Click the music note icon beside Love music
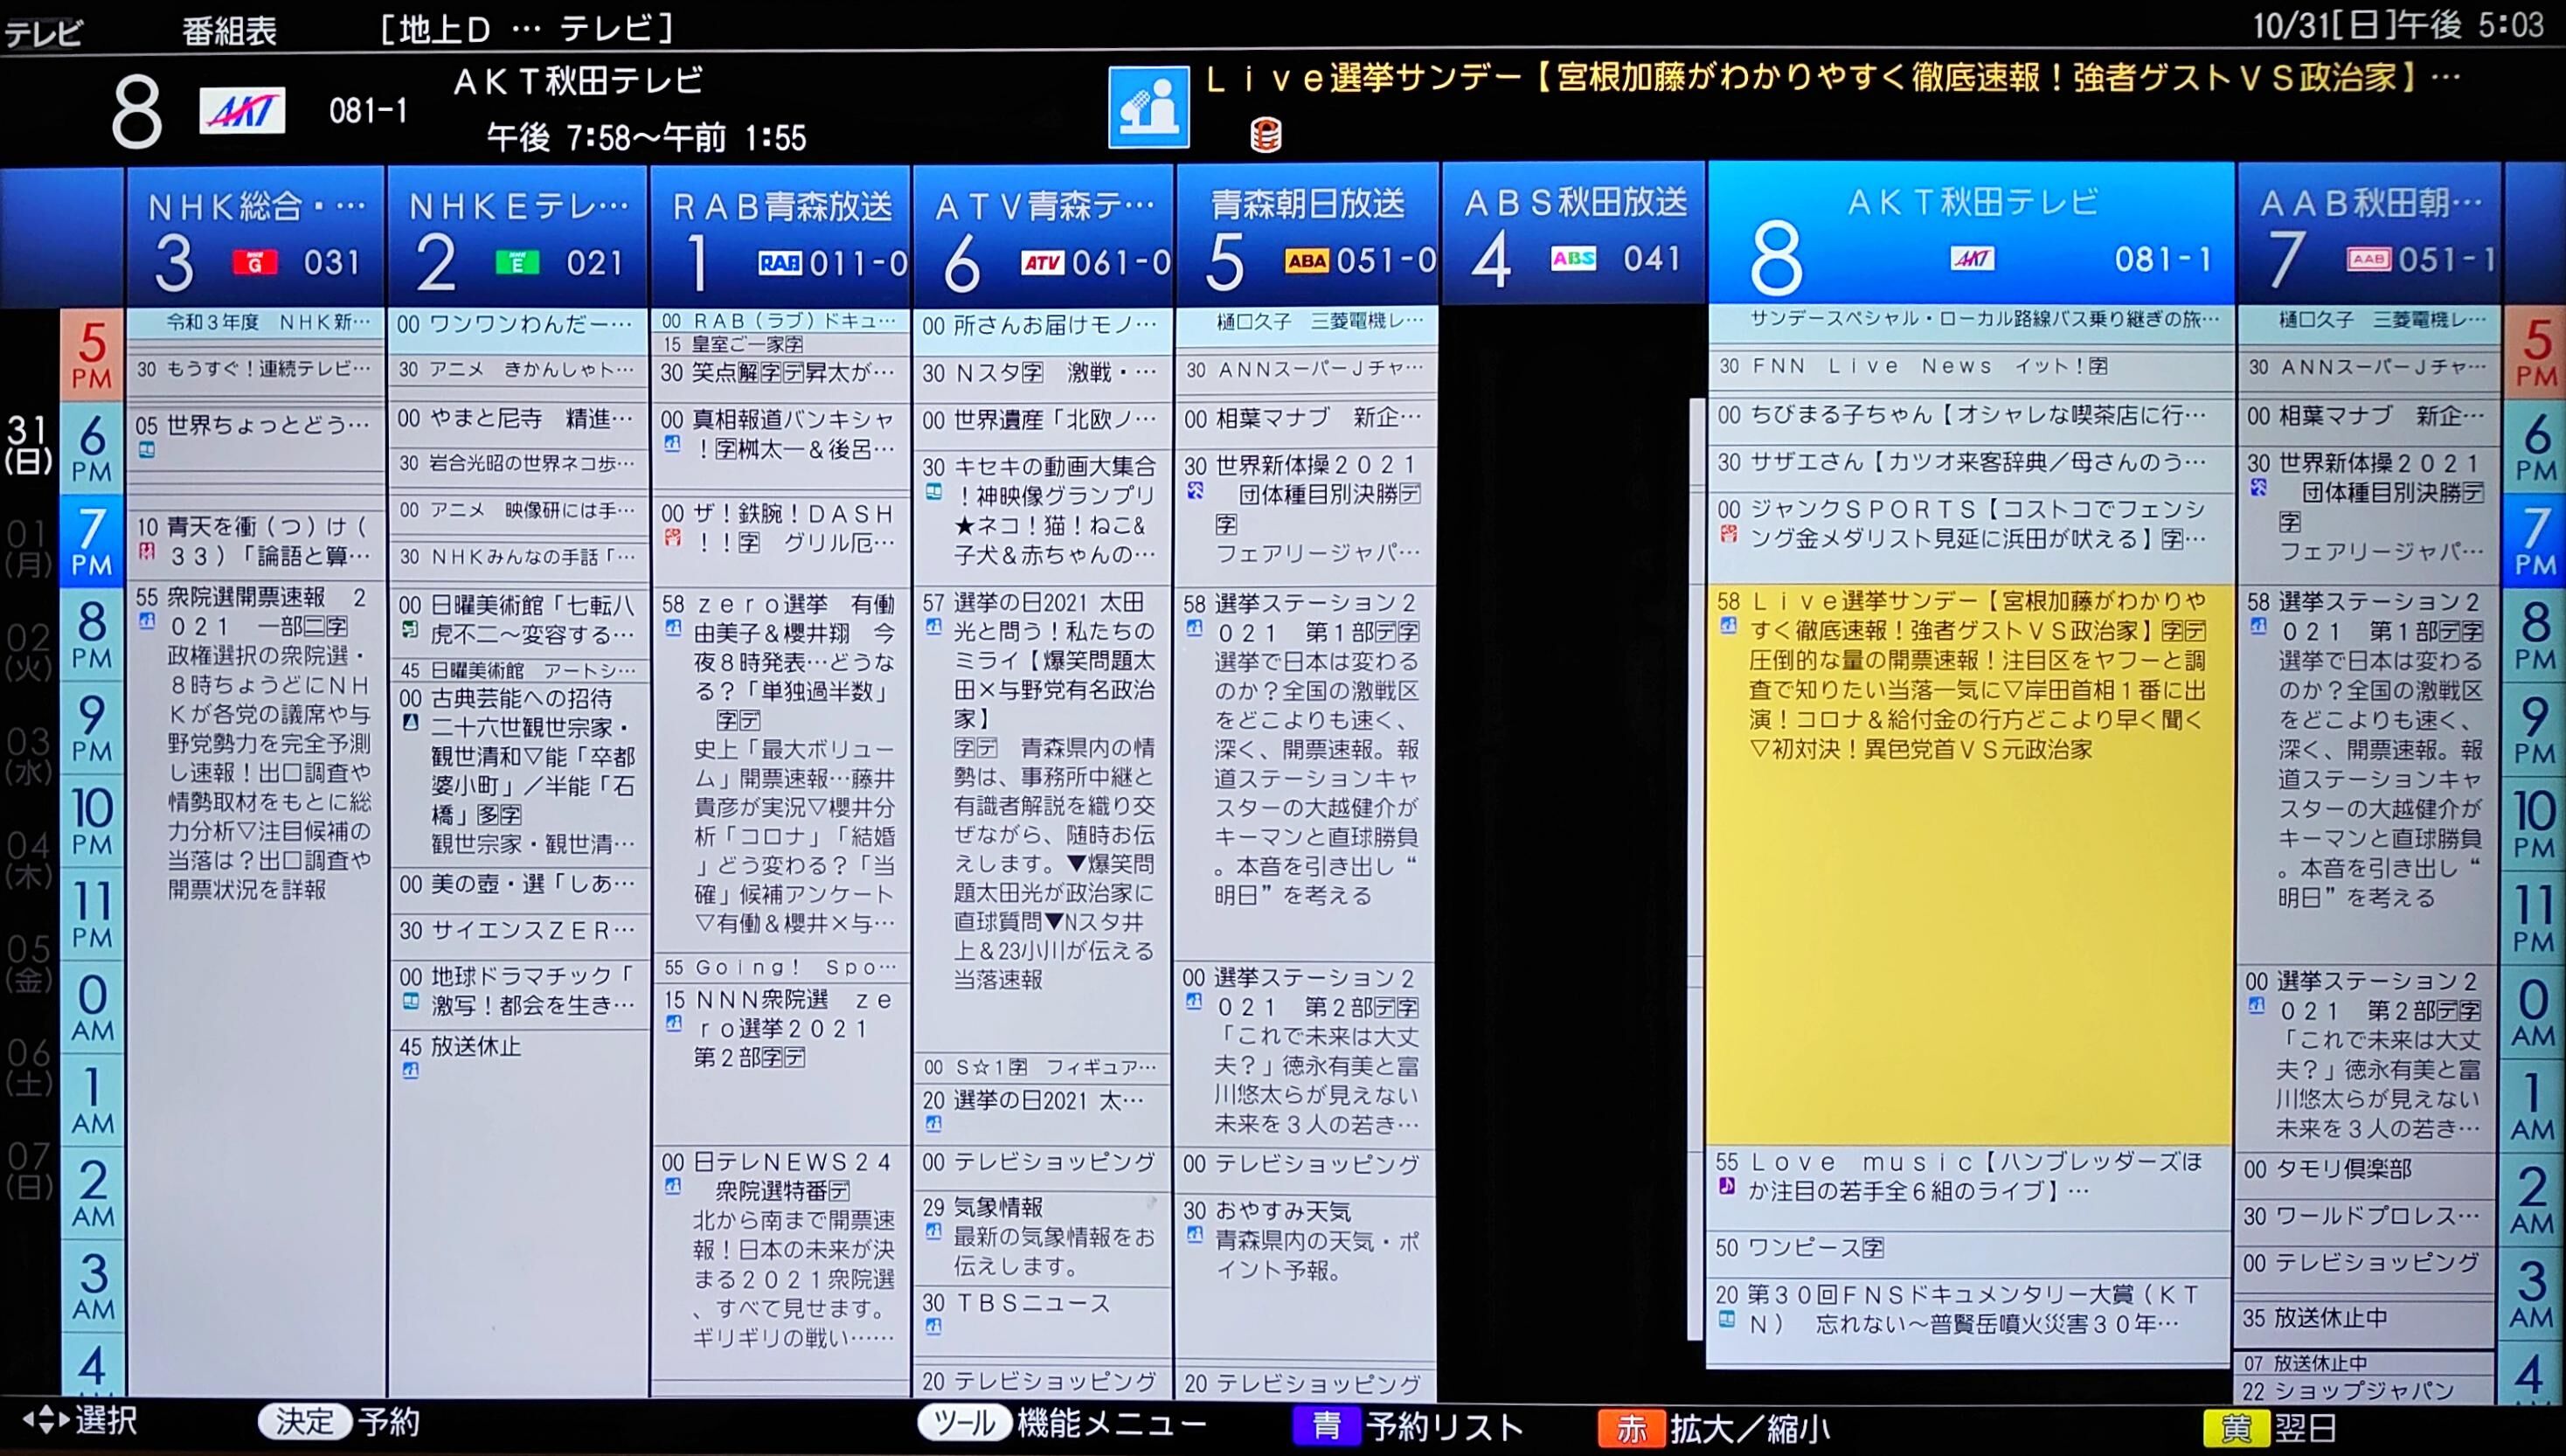Viewport: 2566px width, 1456px height. 1726,1187
